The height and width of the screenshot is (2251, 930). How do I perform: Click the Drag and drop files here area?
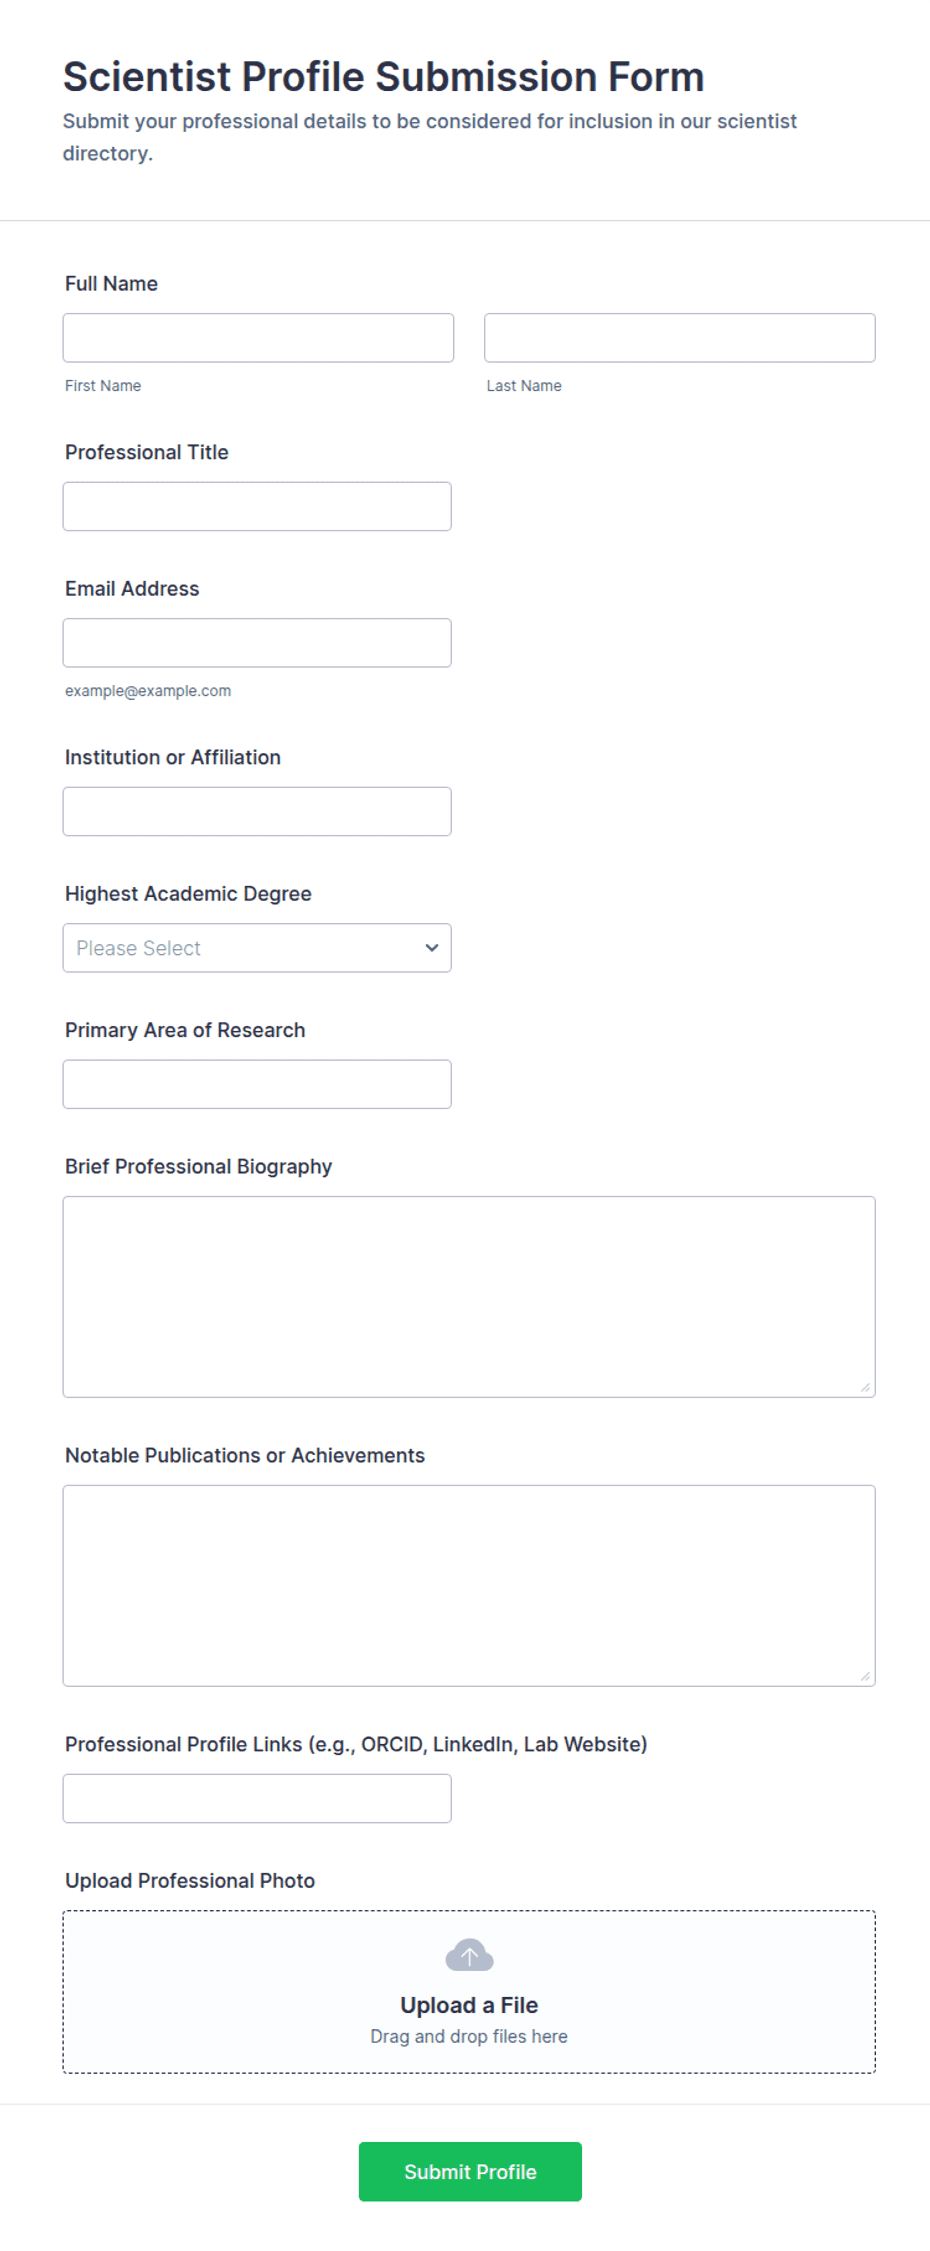click(469, 2036)
